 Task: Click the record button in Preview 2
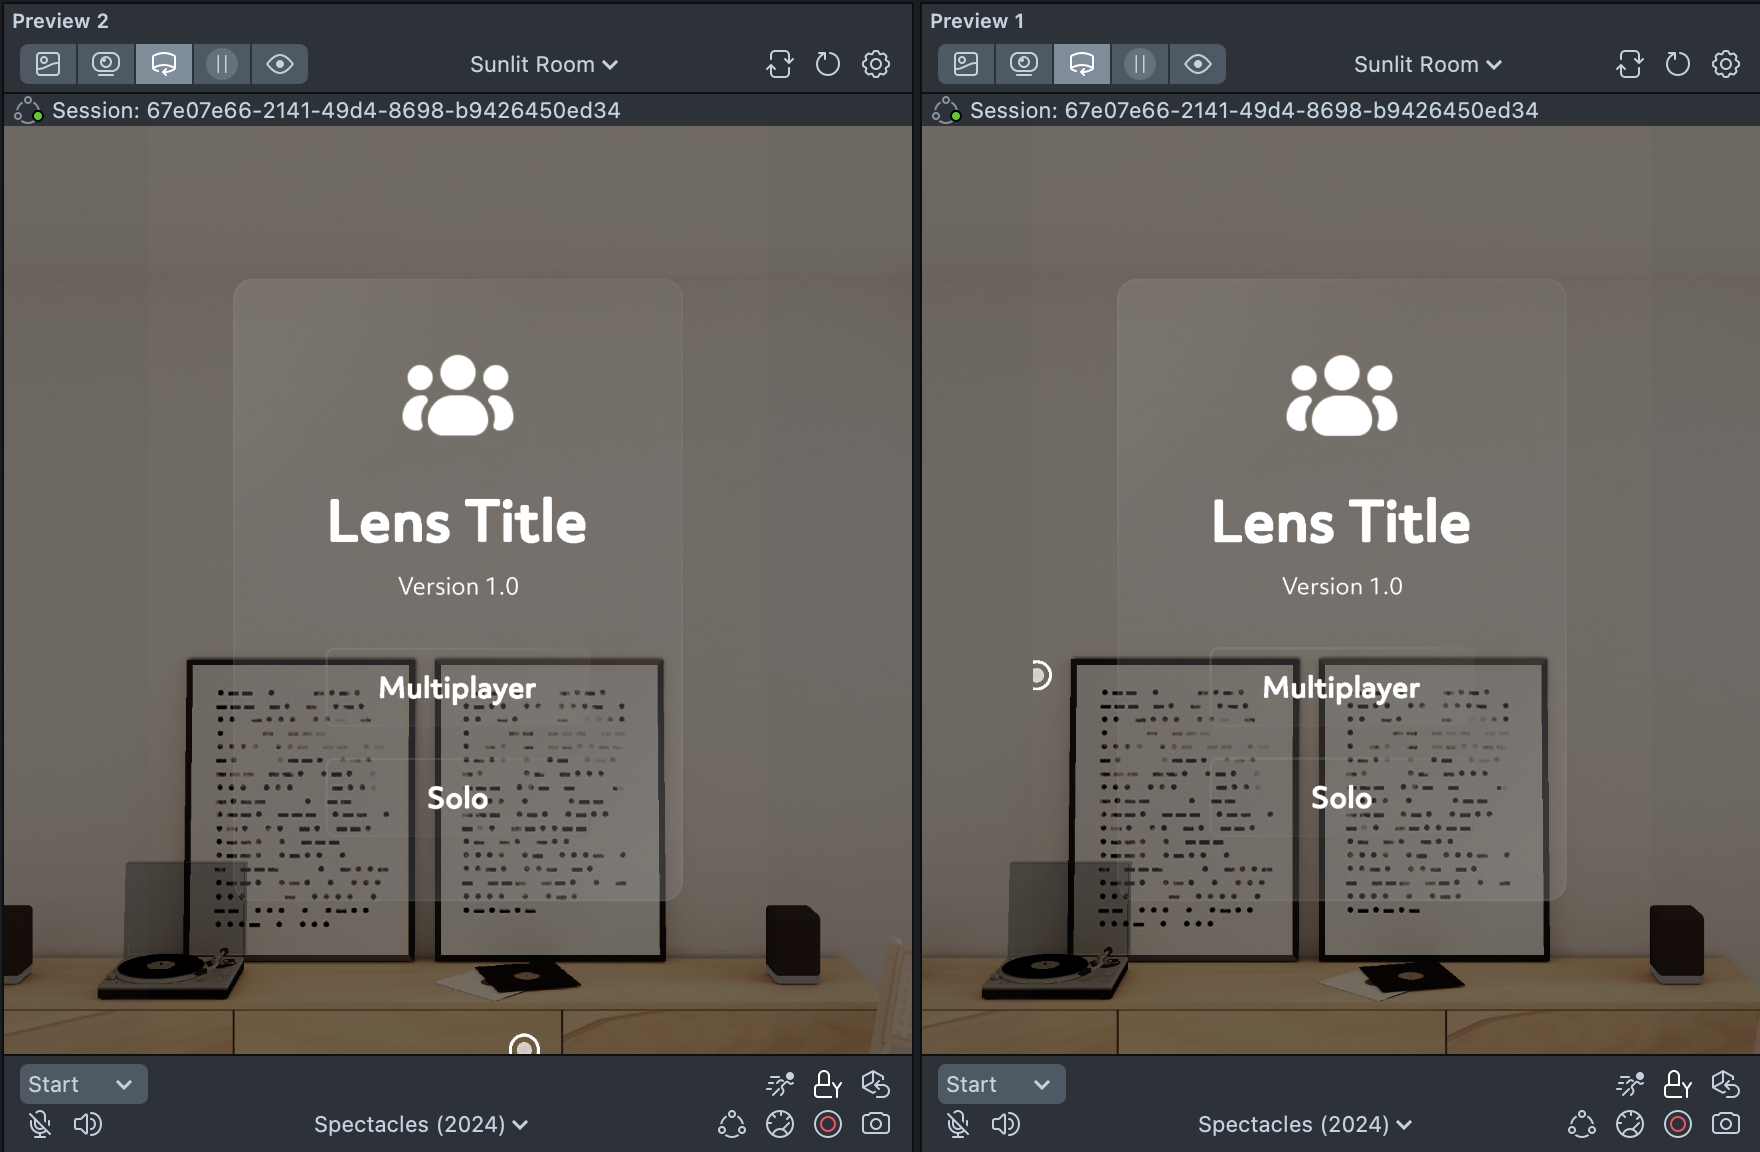point(828,1124)
